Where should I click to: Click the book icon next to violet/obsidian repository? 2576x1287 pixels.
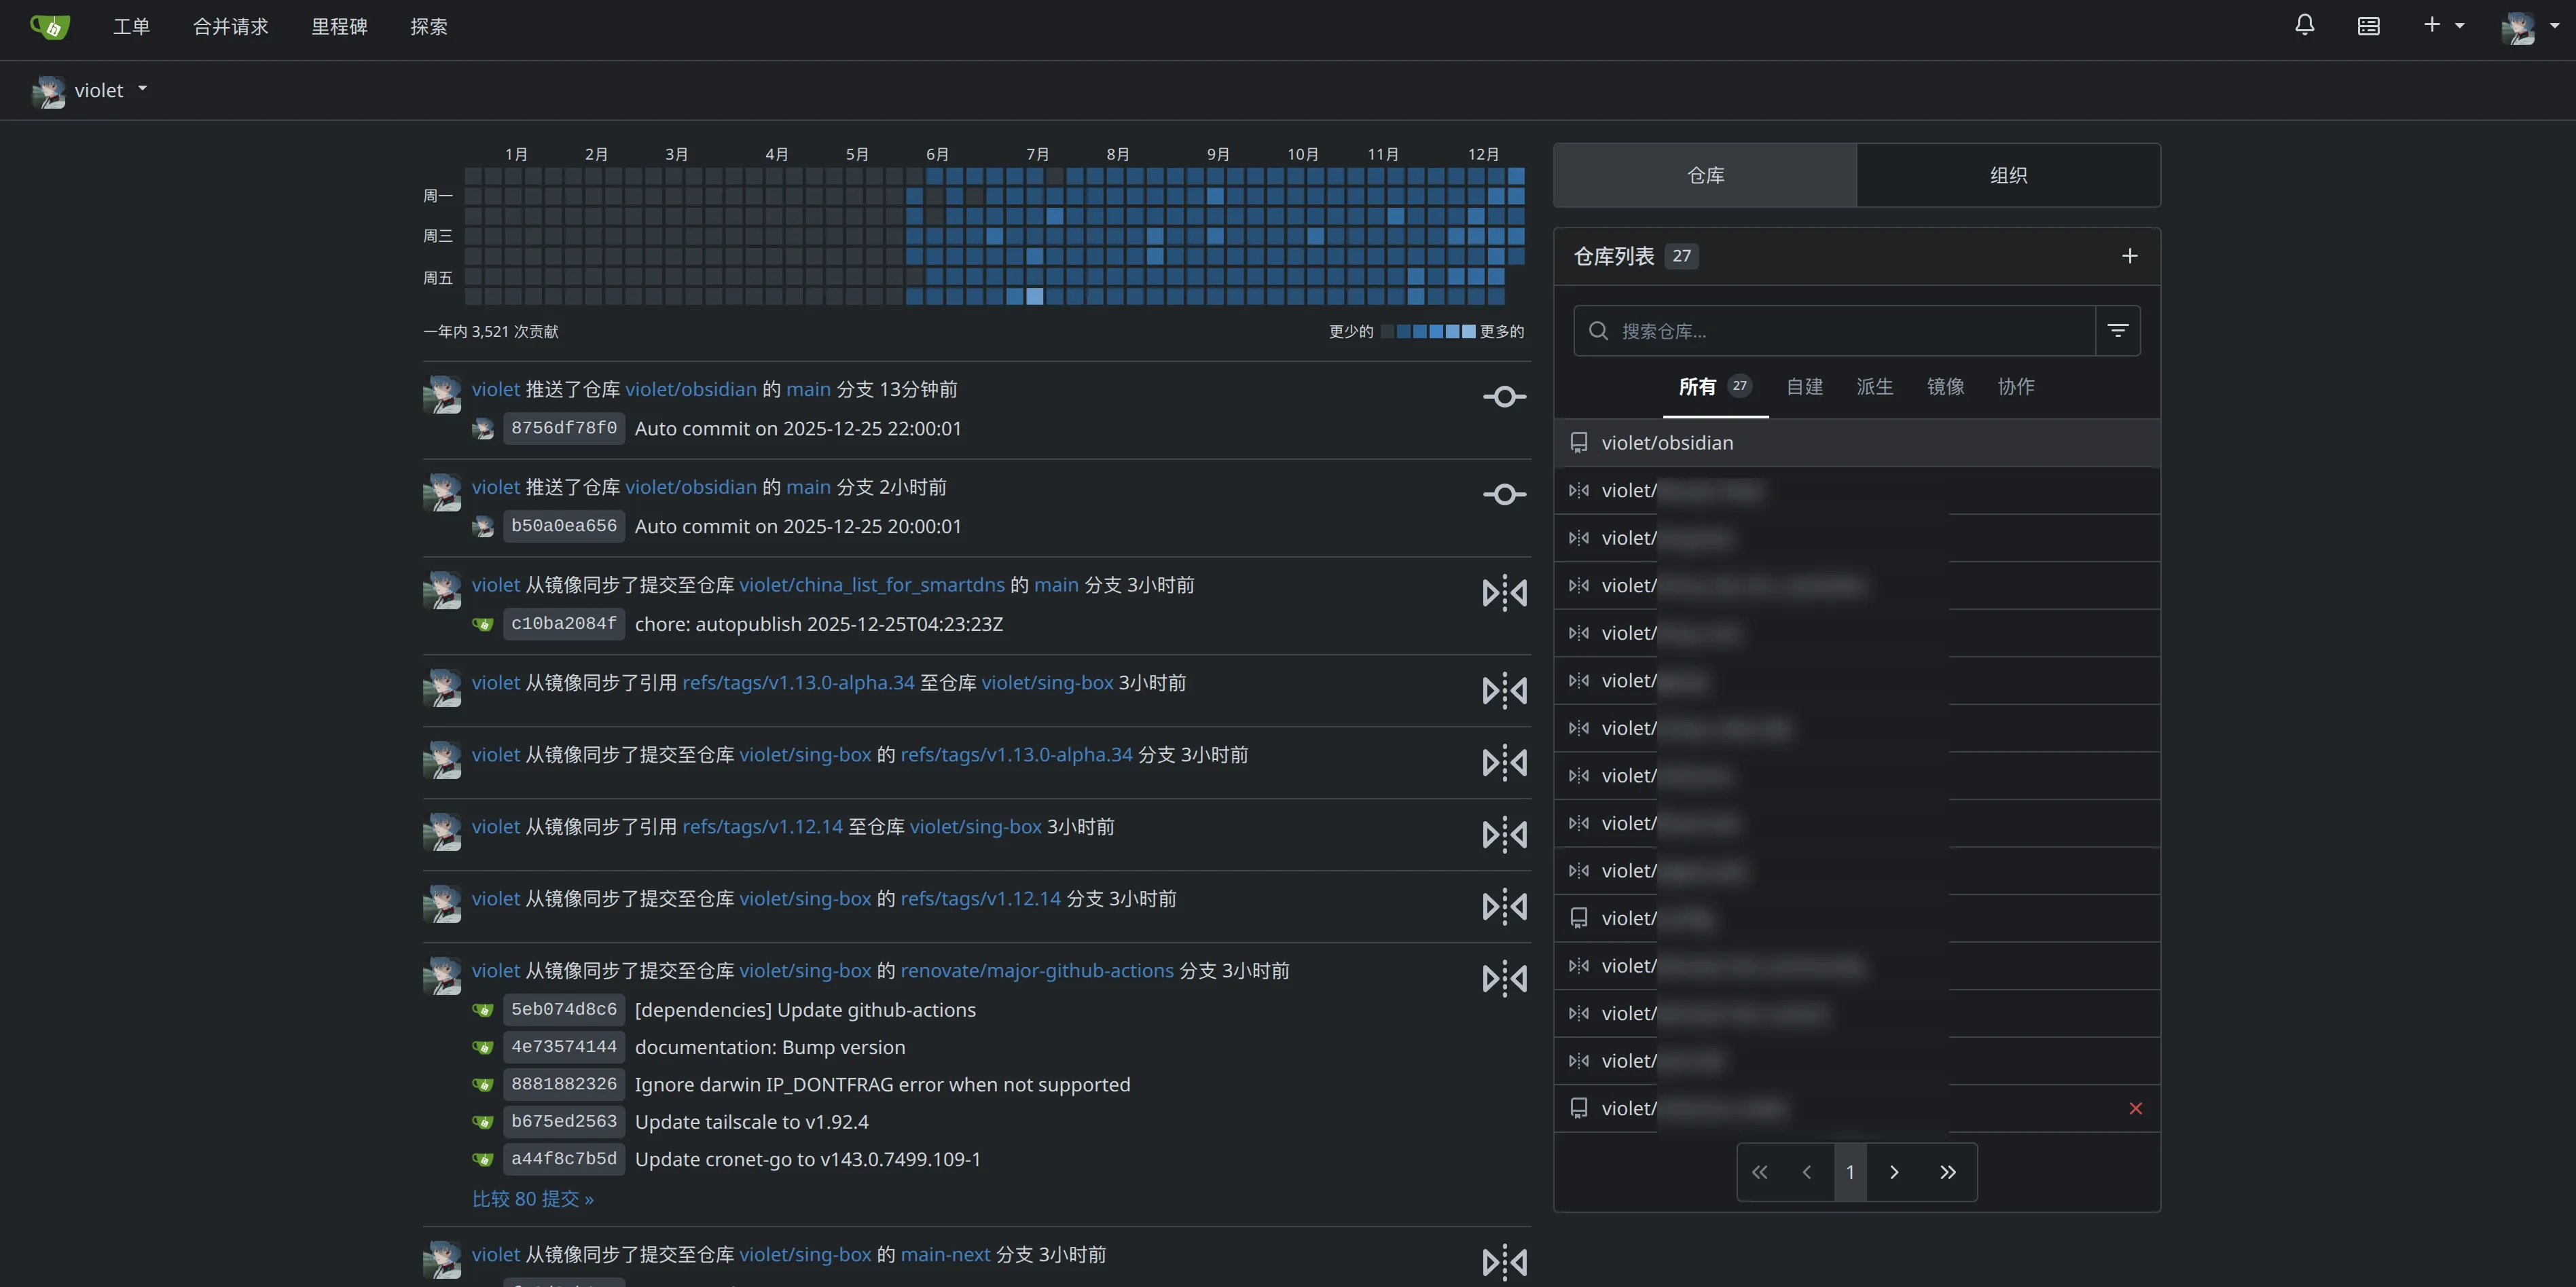click(x=1580, y=442)
